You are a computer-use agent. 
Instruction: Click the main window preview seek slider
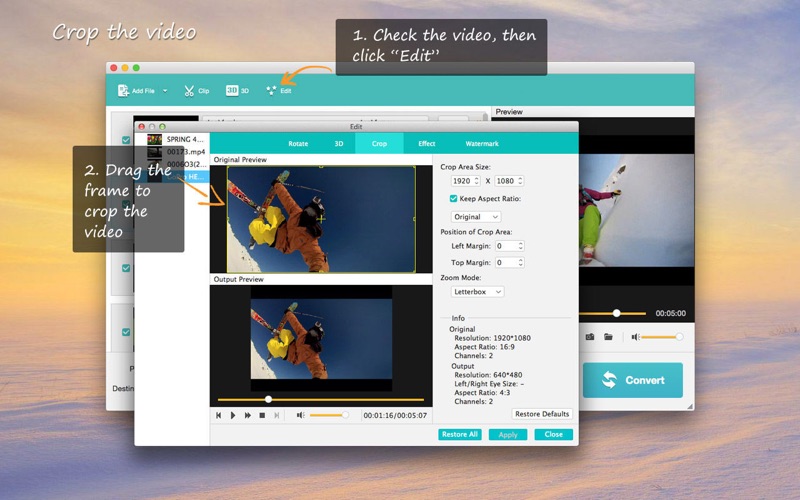612,313
